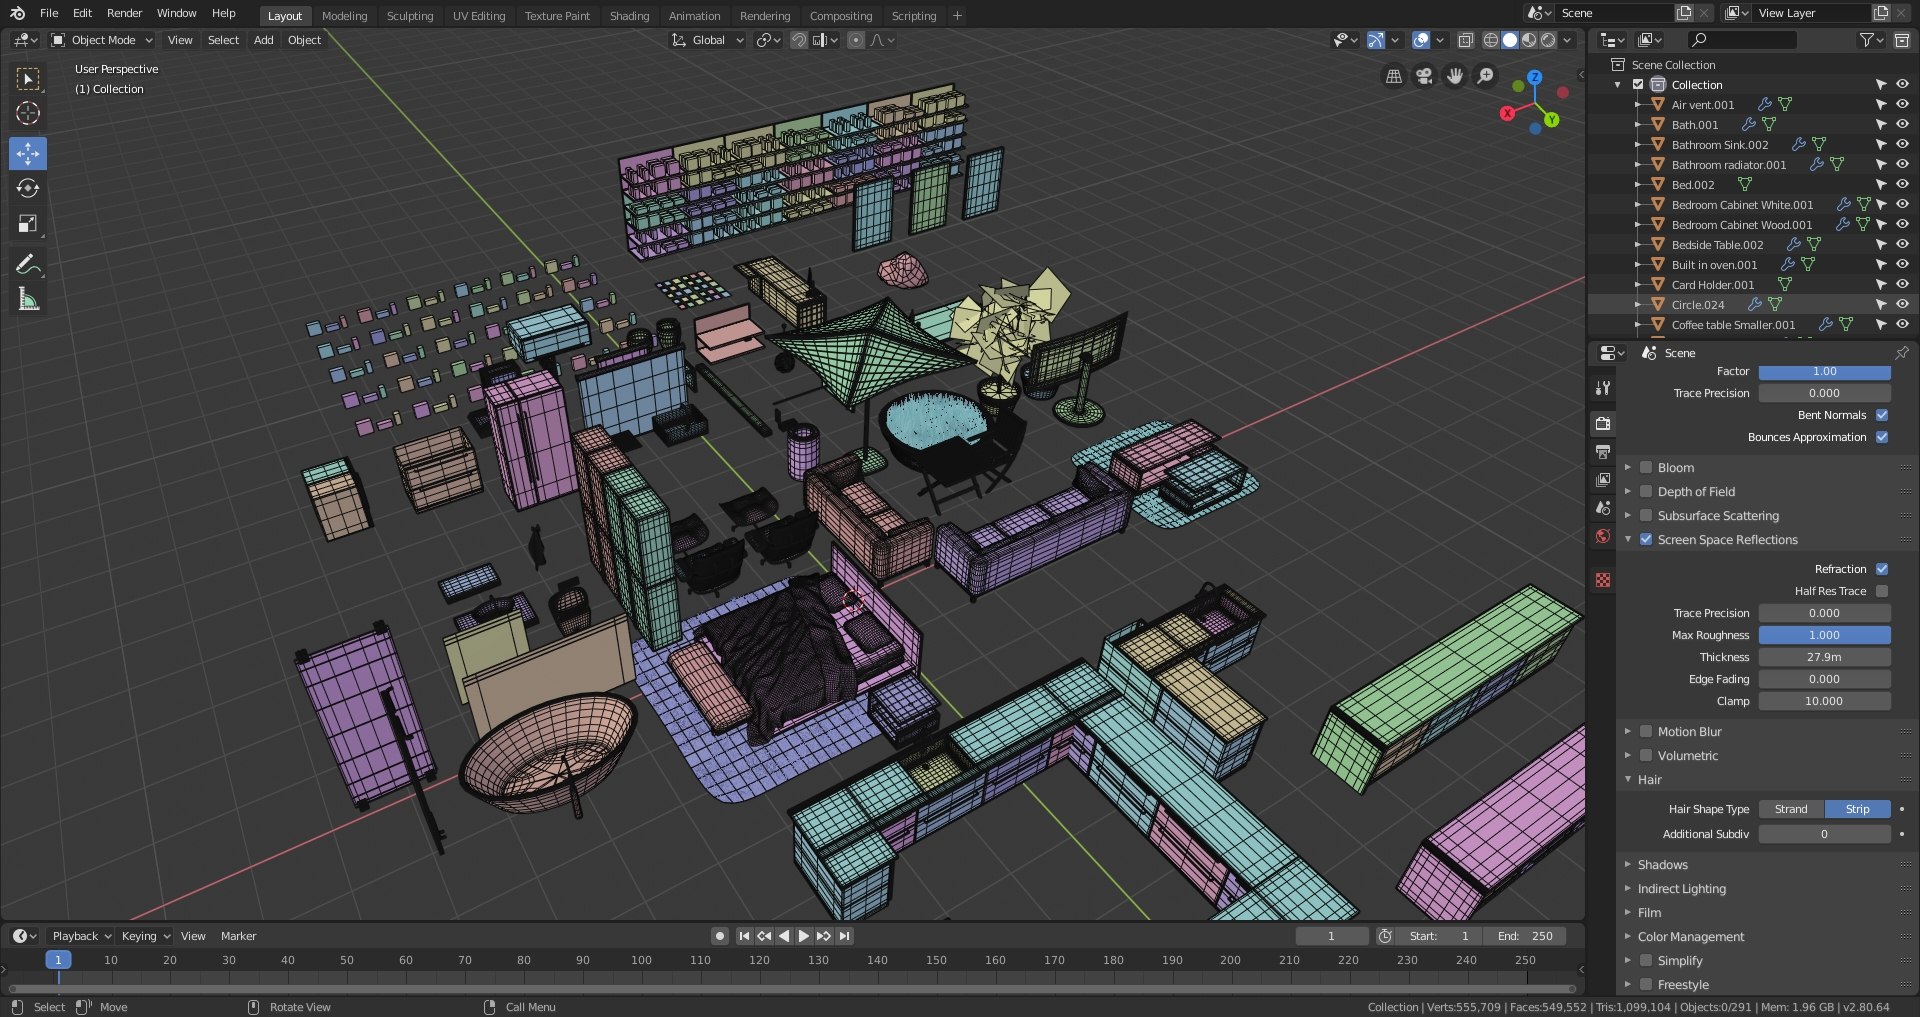
Task: Click the play animation button
Action: pyautogui.click(x=804, y=936)
